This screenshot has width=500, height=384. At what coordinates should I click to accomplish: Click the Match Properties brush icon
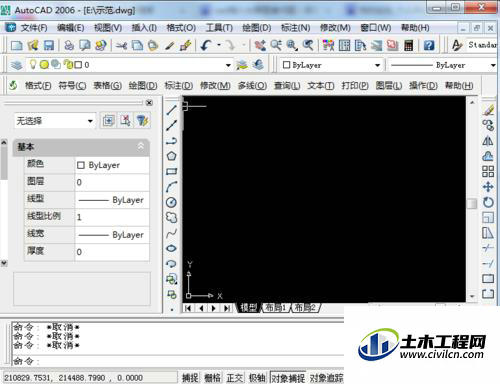pyautogui.click(x=185, y=45)
